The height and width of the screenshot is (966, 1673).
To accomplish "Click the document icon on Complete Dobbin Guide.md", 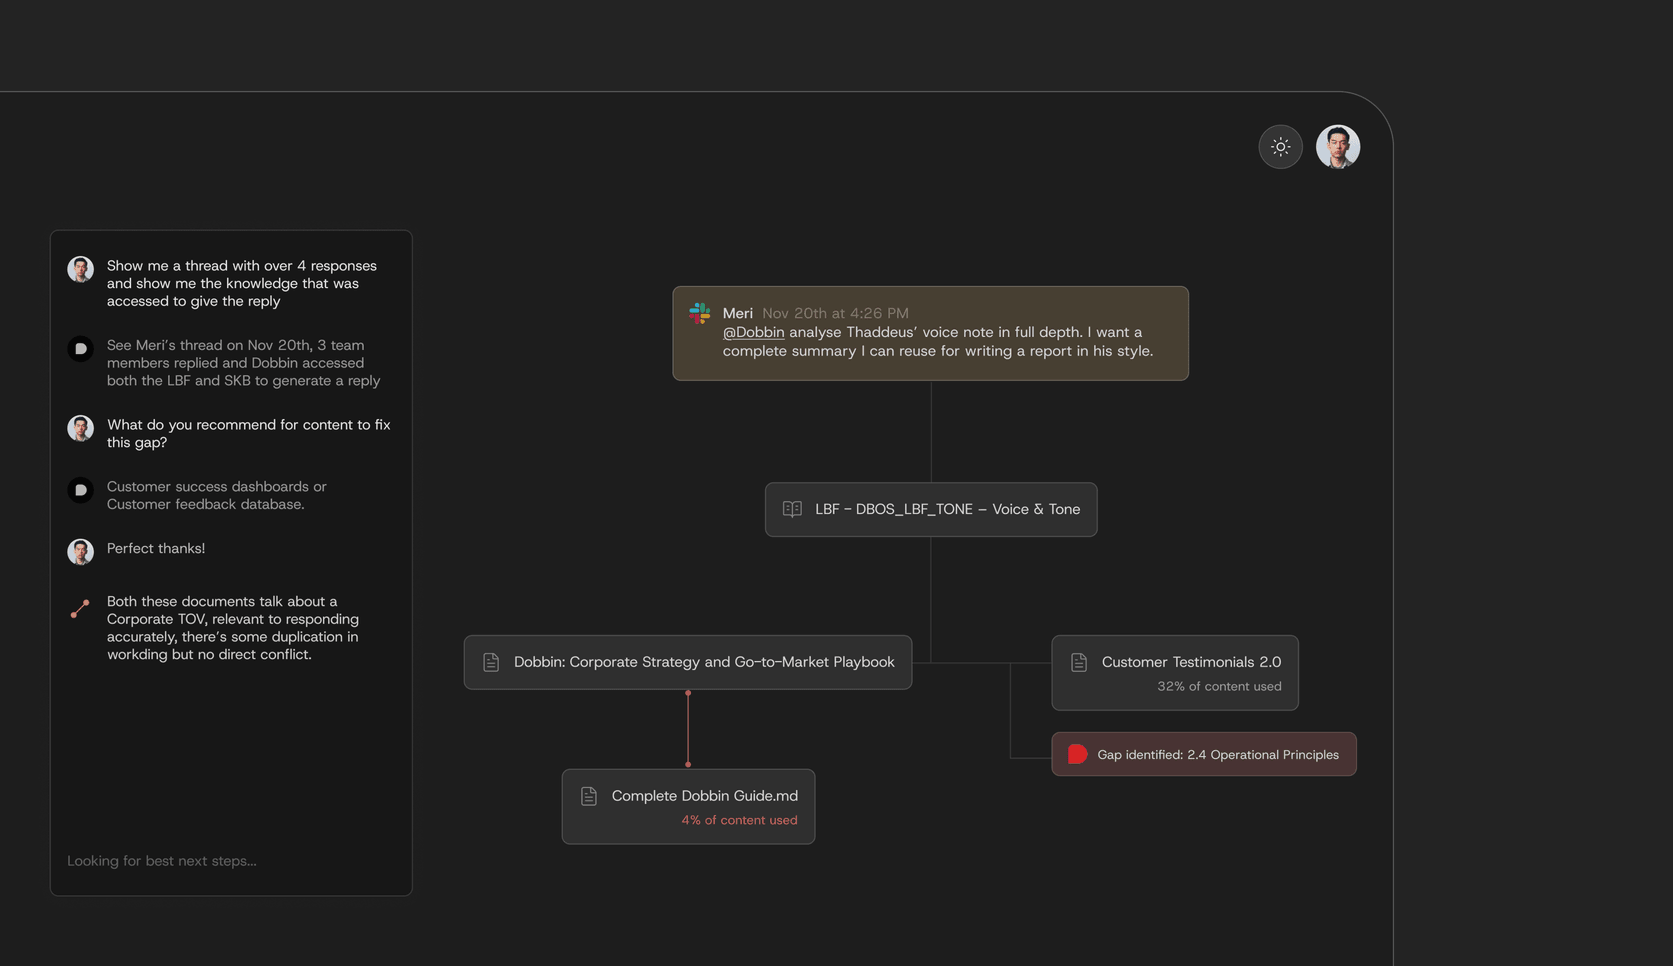I will tap(589, 796).
